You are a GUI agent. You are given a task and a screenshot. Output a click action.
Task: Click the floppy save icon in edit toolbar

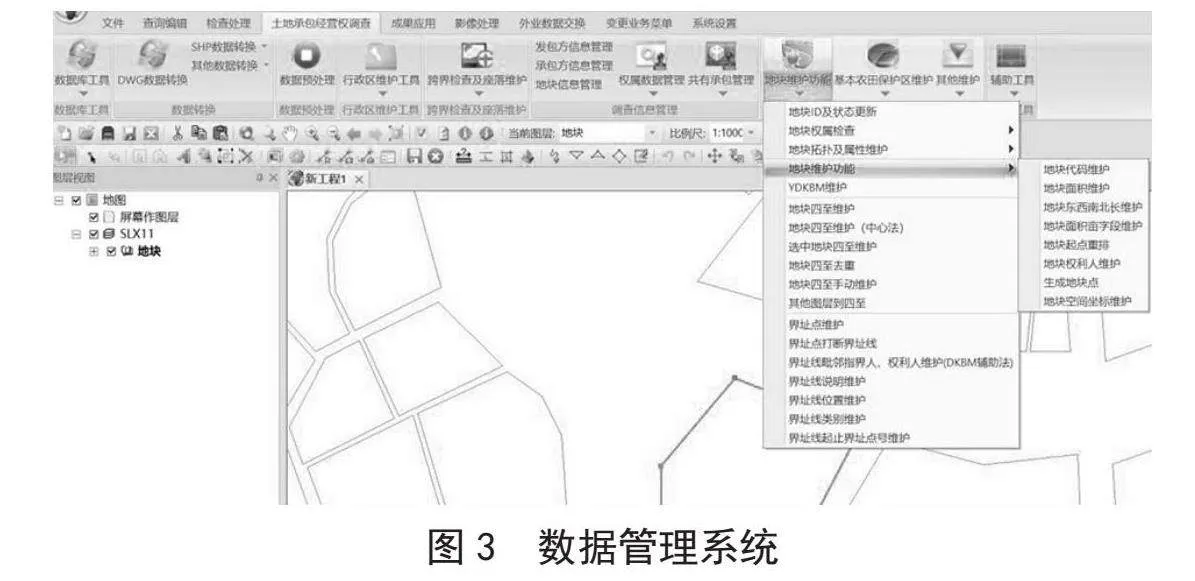pos(414,156)
